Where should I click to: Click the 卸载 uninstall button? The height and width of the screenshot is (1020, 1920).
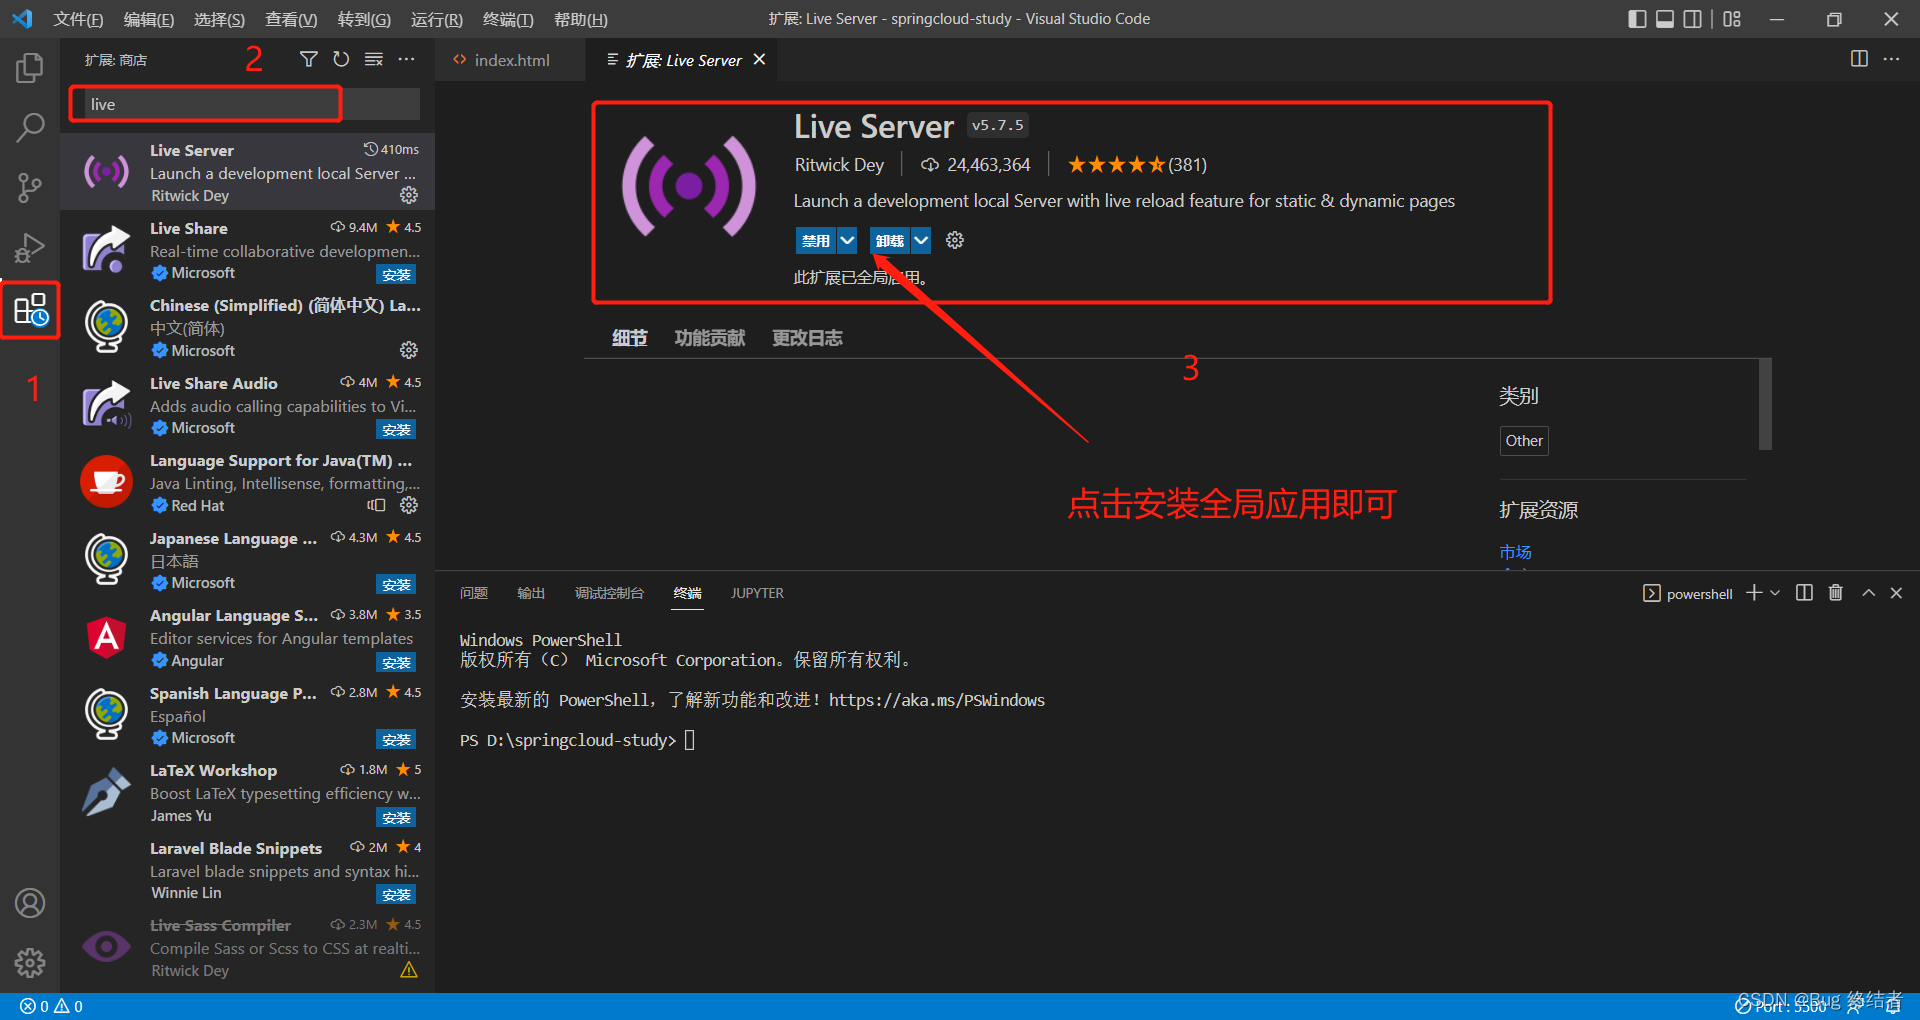pyautogui.click(x=890, y=240)
